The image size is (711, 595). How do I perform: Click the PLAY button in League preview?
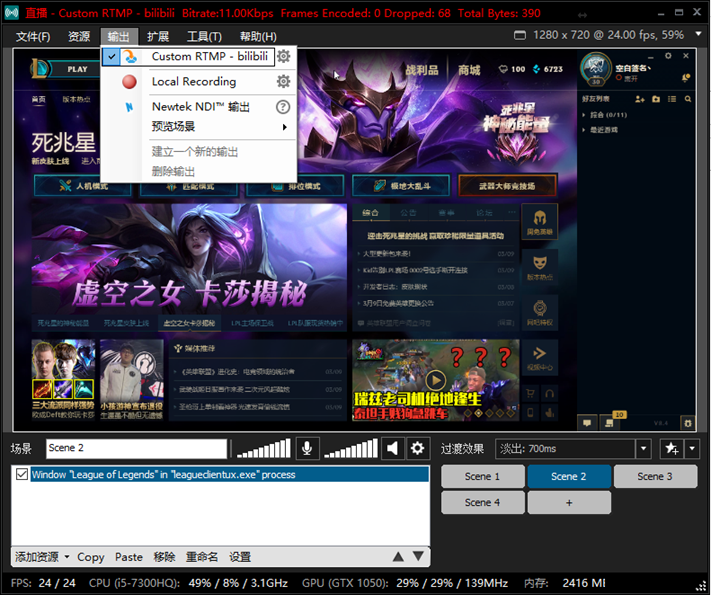click(77, 69)
